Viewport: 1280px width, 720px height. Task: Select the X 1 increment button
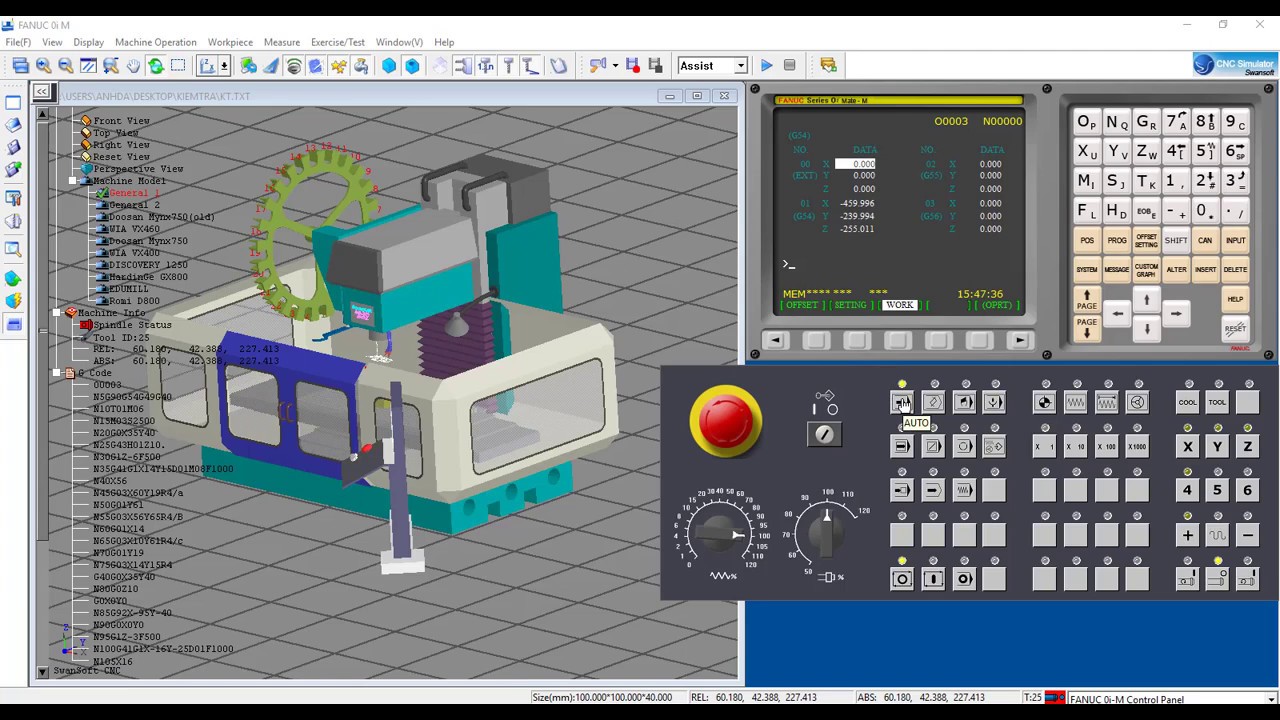1045,446
